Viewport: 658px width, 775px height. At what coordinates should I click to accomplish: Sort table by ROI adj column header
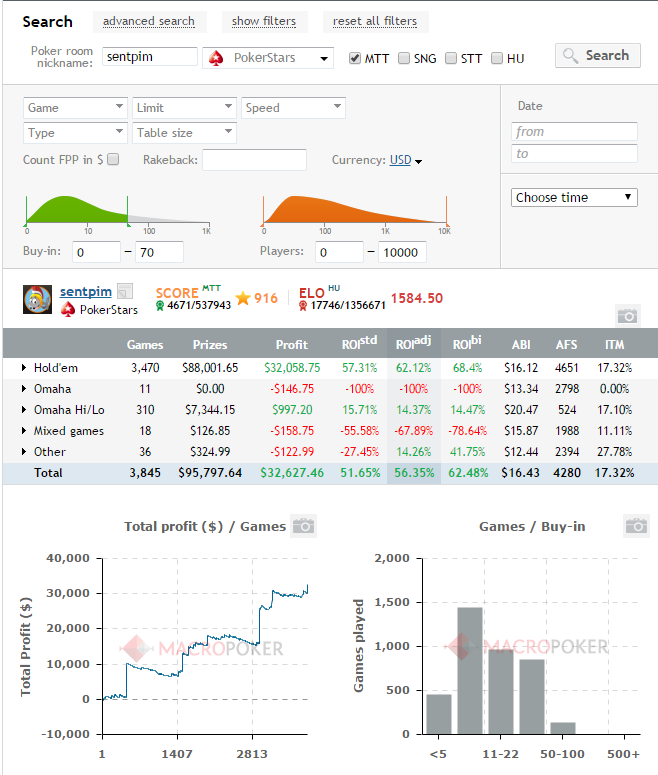413,343
